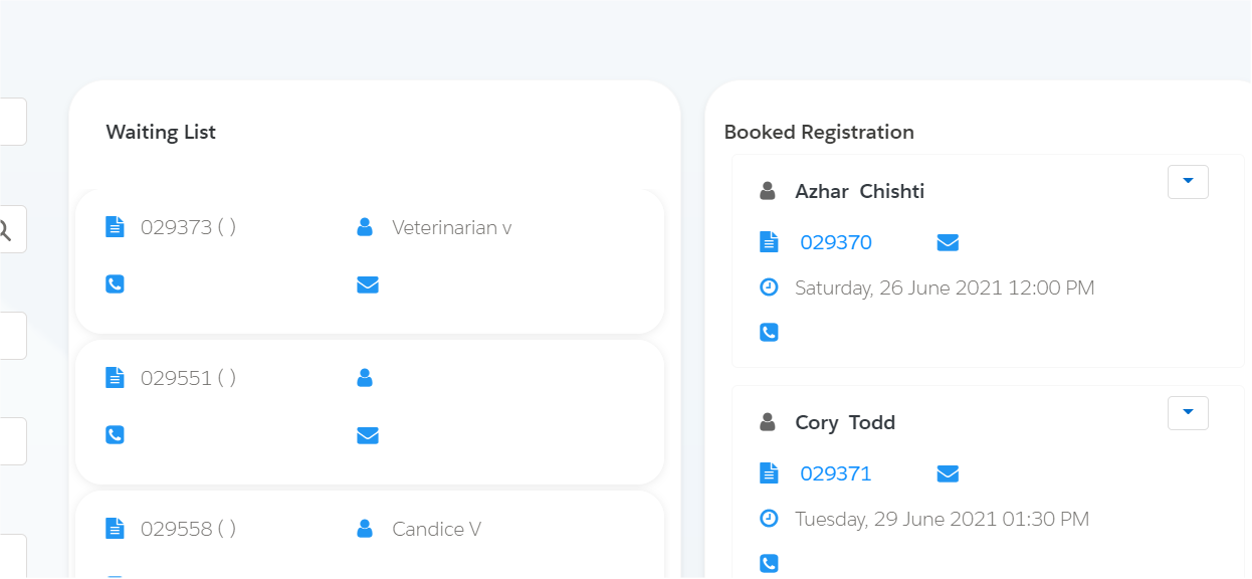Screen dimensions: 1252x579
Task: Click the phone icon on record 029551
Action: click(x=114, y=435)
